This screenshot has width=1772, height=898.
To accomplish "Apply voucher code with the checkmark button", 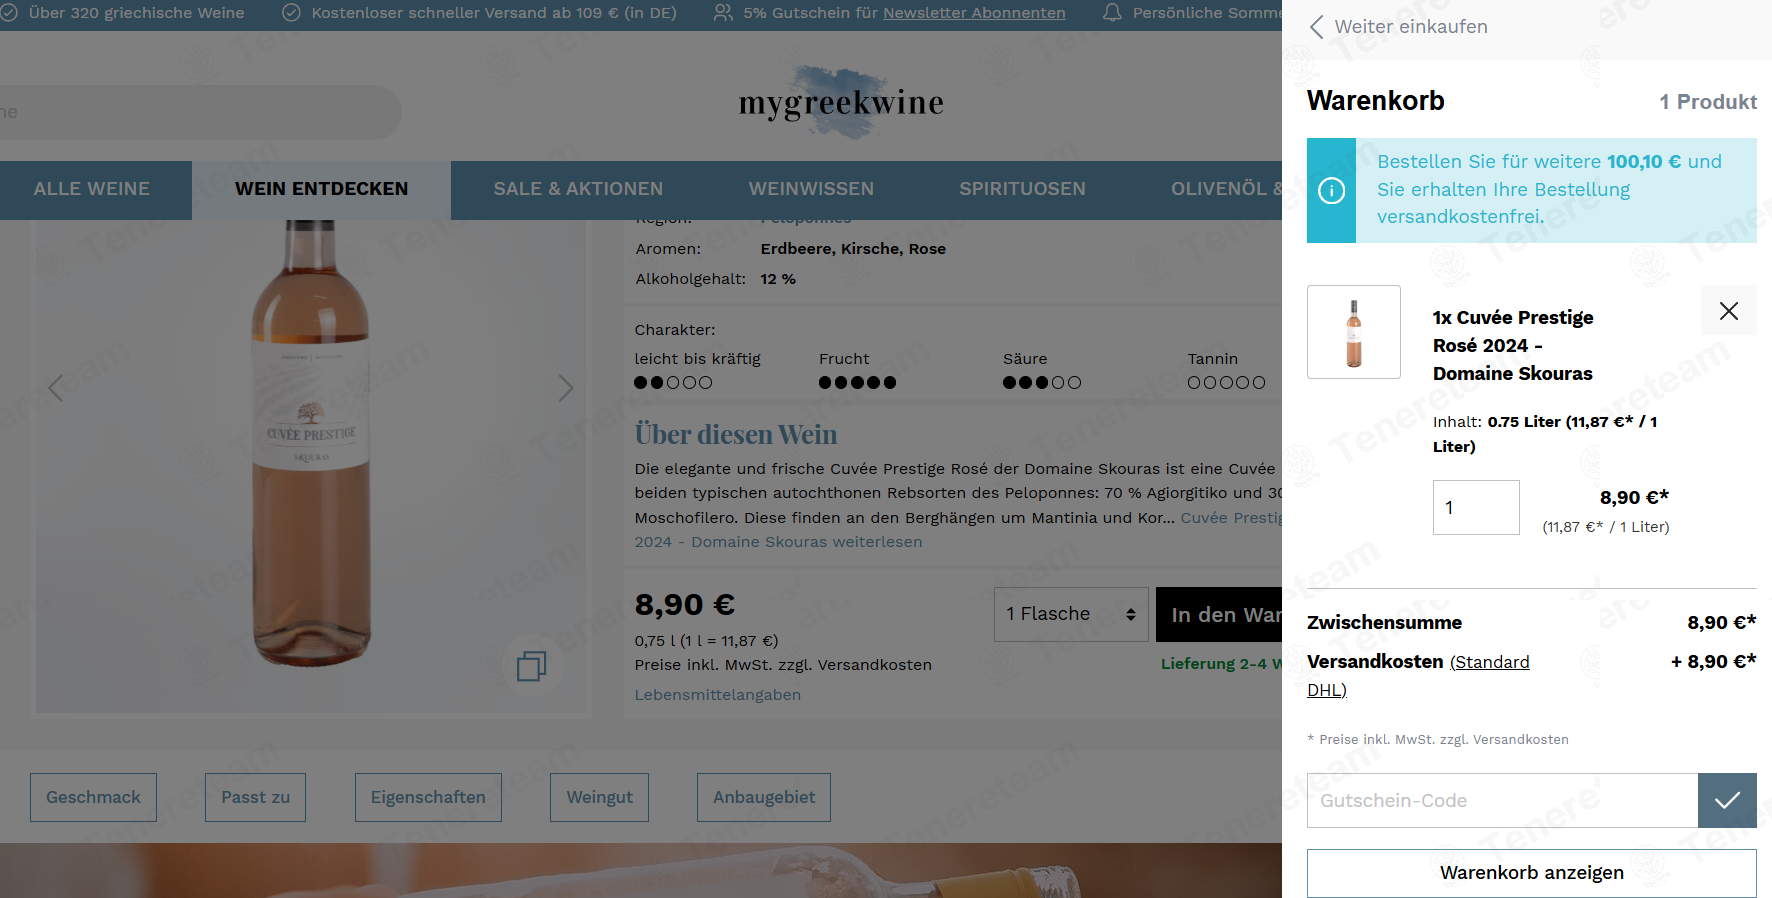I will (1727, 800).
